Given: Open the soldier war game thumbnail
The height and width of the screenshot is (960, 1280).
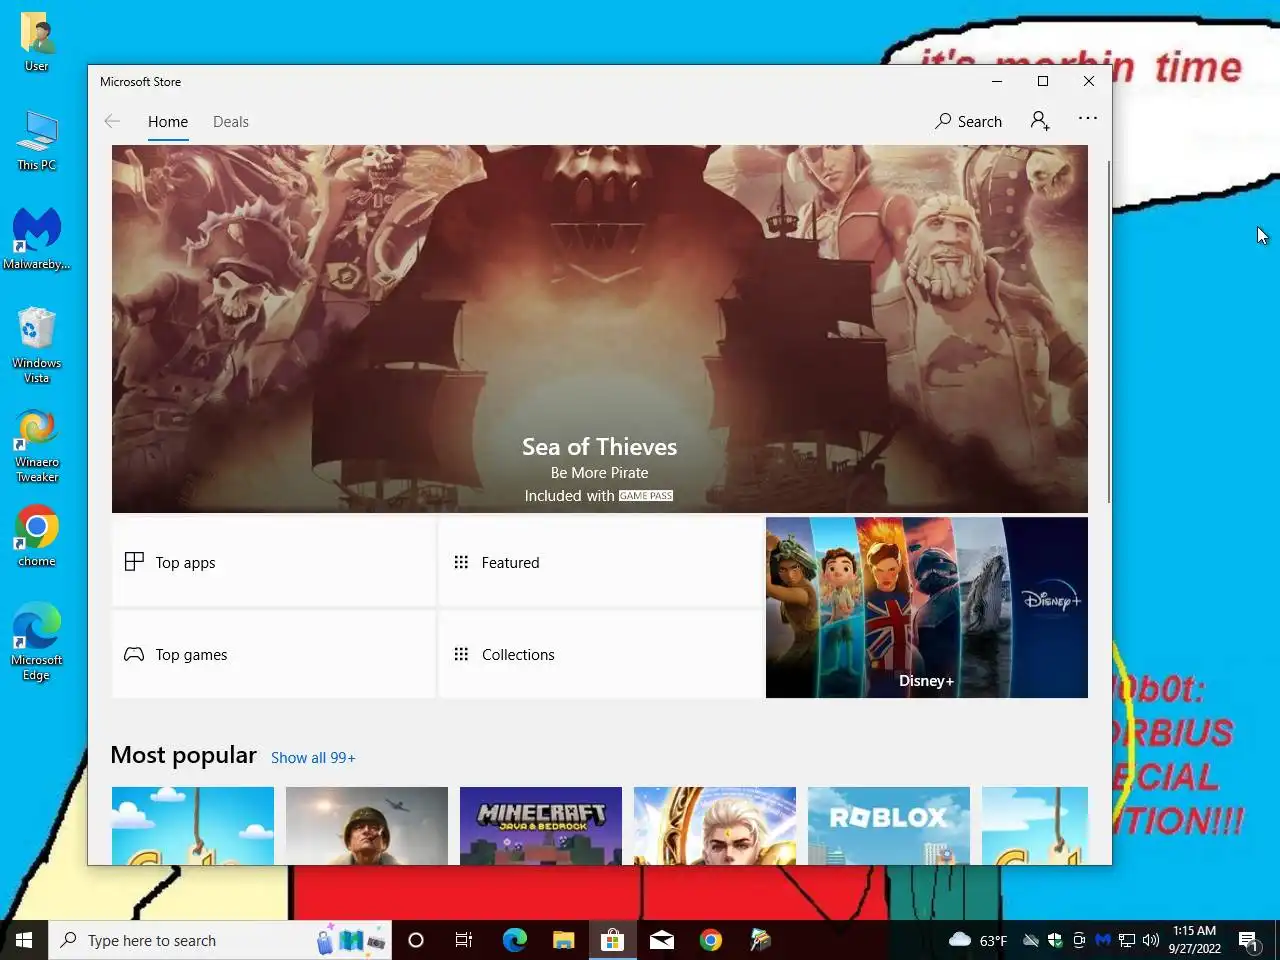Looking at the screenshot, I should pos(367,826).
